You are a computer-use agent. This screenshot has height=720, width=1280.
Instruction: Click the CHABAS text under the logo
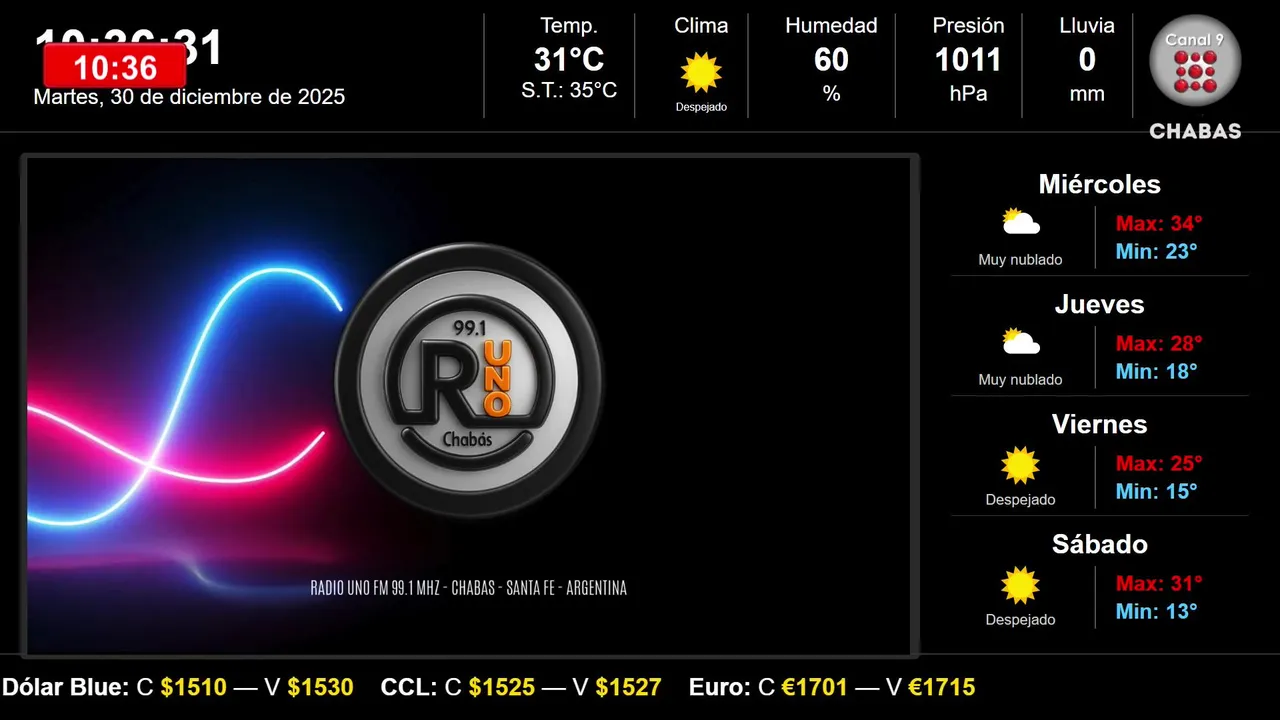(1195, 131)
